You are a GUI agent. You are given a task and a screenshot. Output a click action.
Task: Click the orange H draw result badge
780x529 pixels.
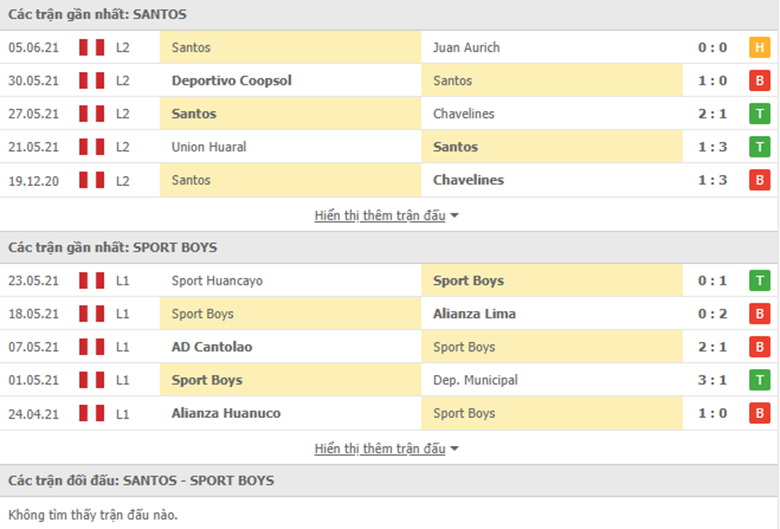pos(760,47)
